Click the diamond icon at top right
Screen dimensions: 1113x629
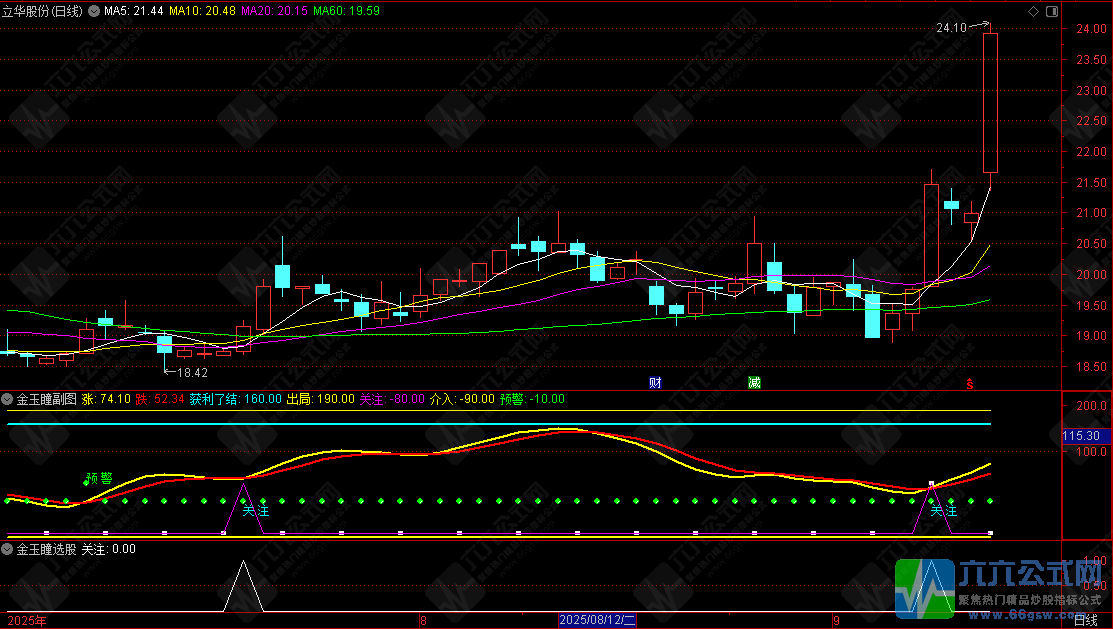[x=1034, y=11]
